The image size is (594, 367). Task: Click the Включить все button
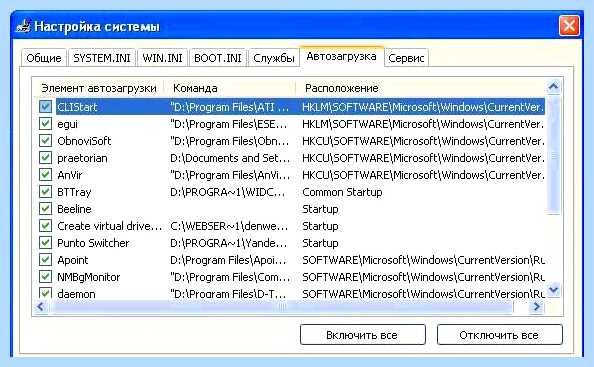[x=363, y=335]
